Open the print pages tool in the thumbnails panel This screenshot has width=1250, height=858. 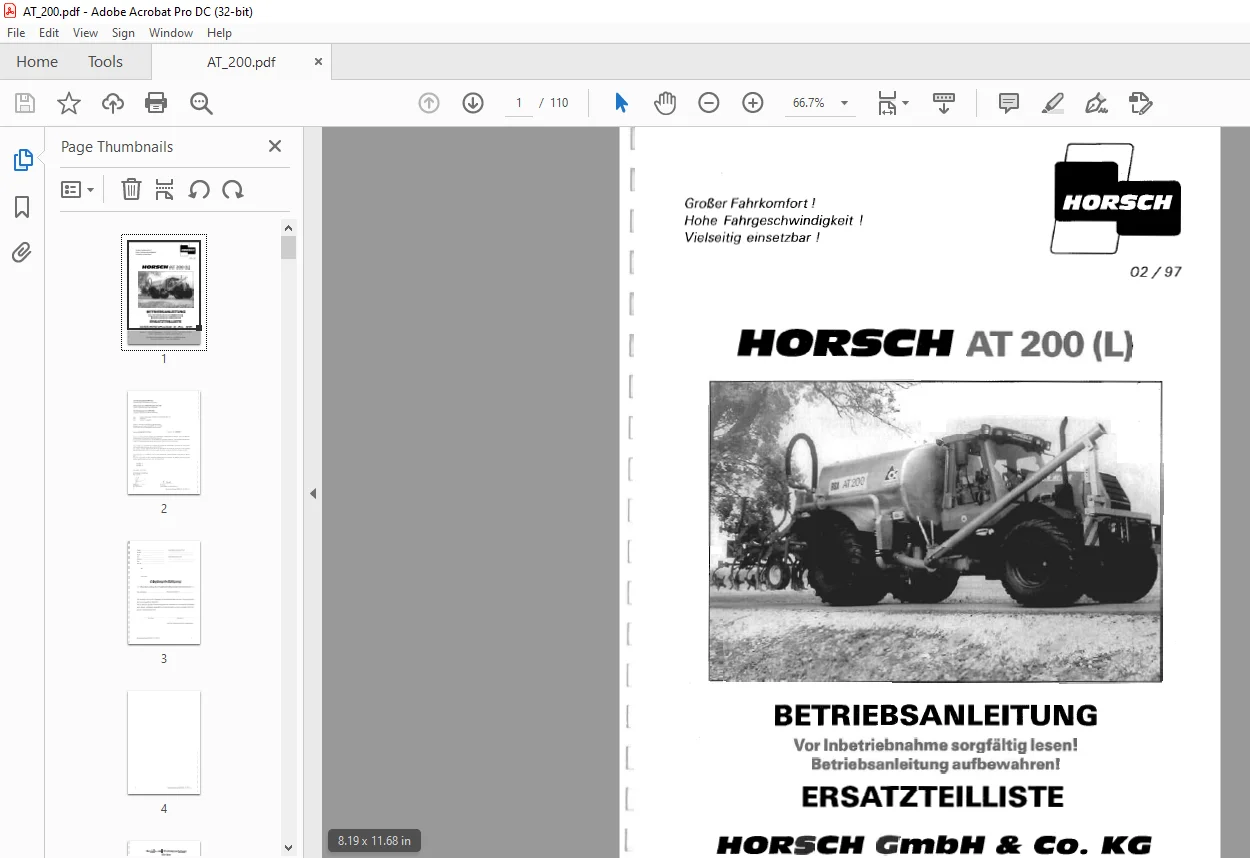[x=165, y=189]
